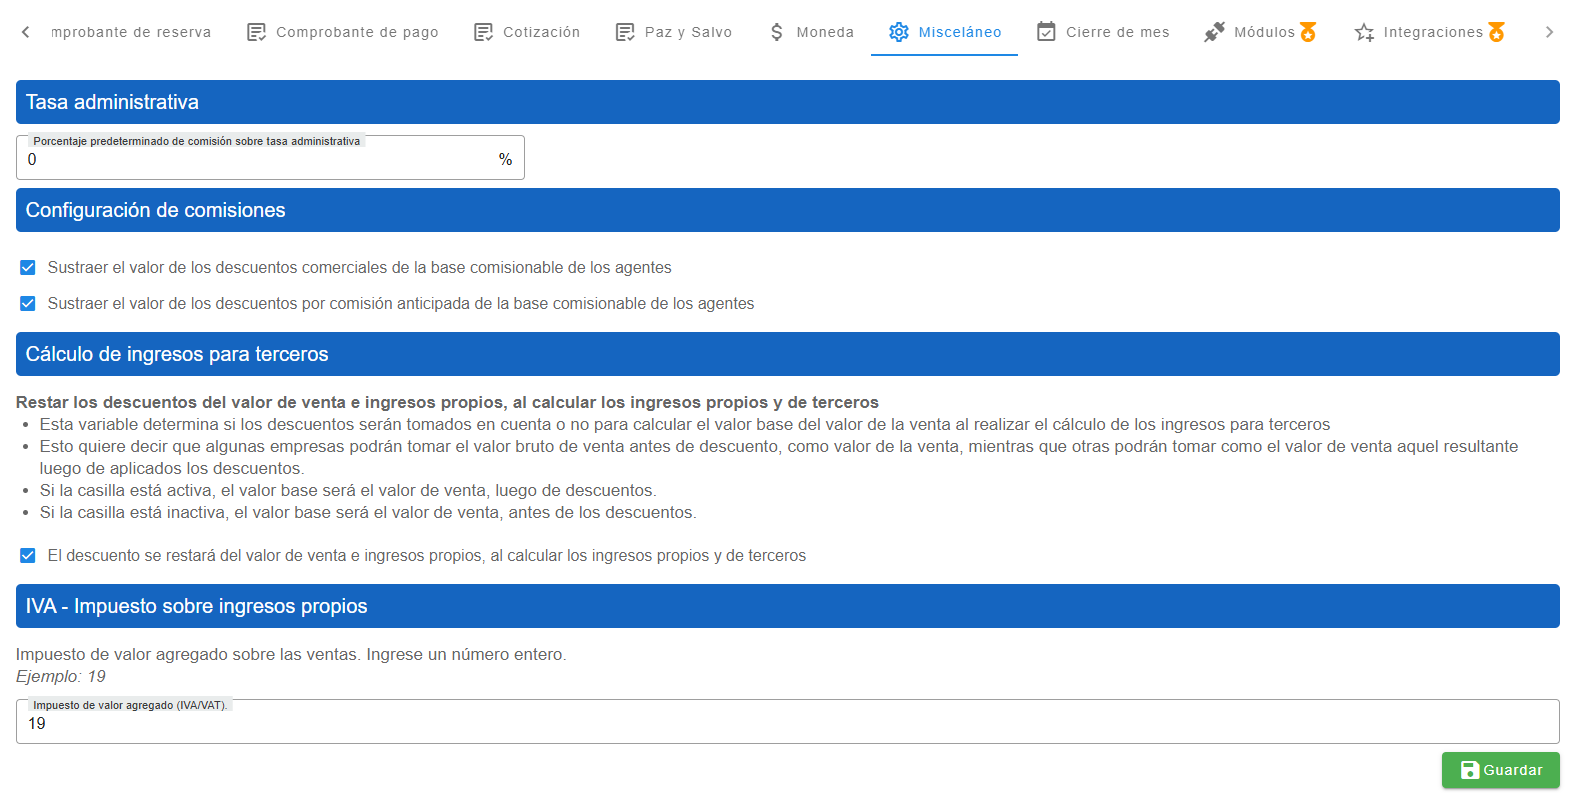1579x793 pixels.
Task: Click the Comprobante de pago document icon
Action: (256, 32)
